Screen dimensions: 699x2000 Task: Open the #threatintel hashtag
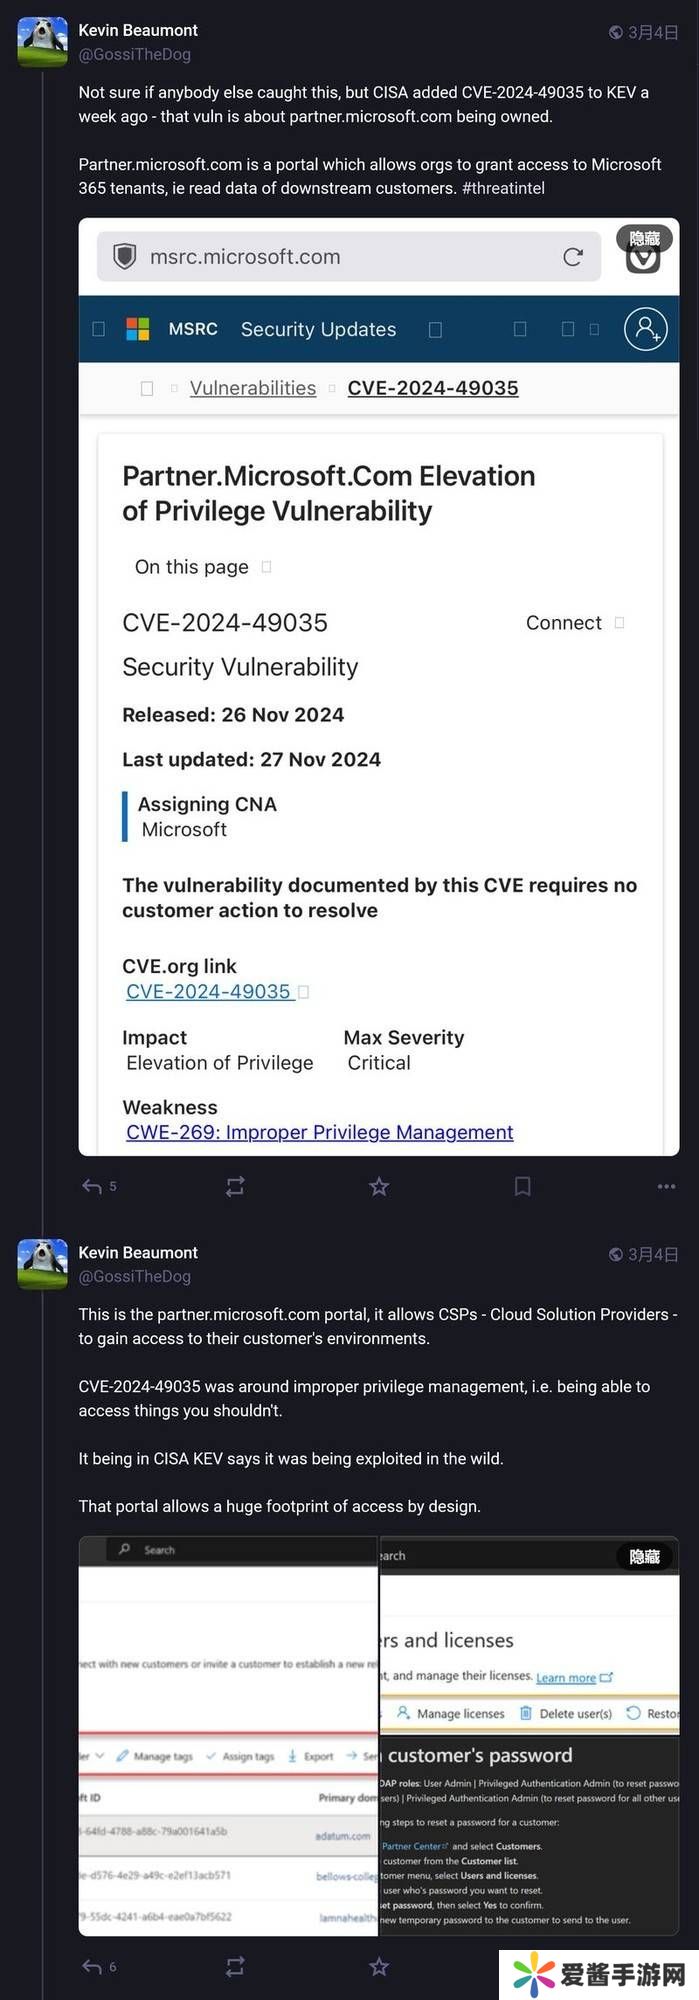[x=503, y=188]
